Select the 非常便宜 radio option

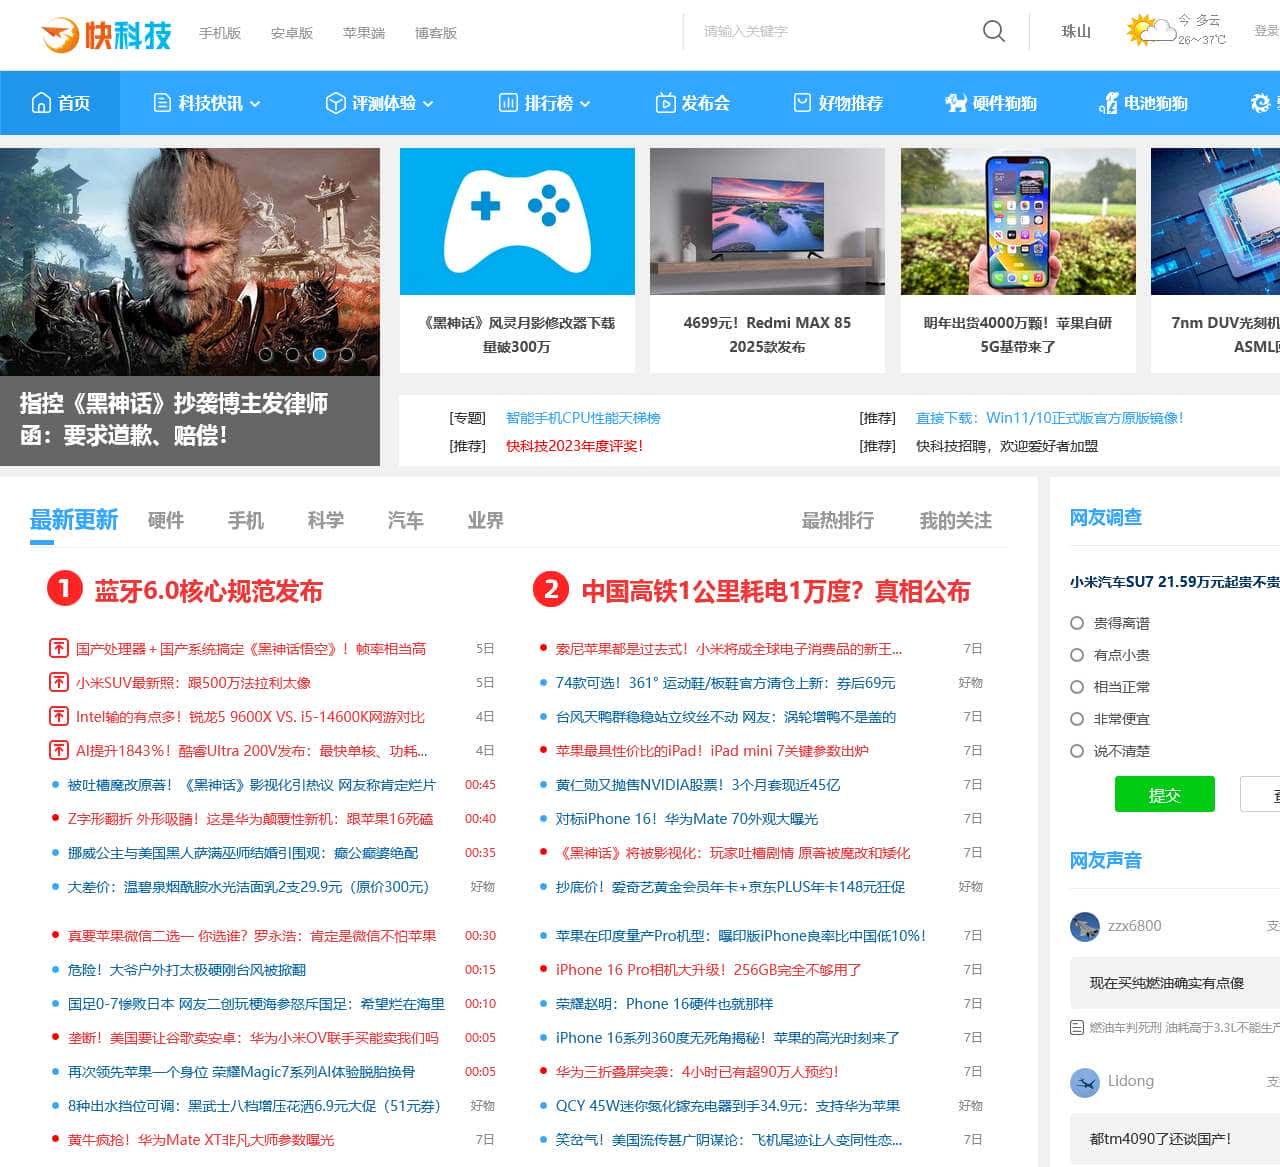[1077, 719]
